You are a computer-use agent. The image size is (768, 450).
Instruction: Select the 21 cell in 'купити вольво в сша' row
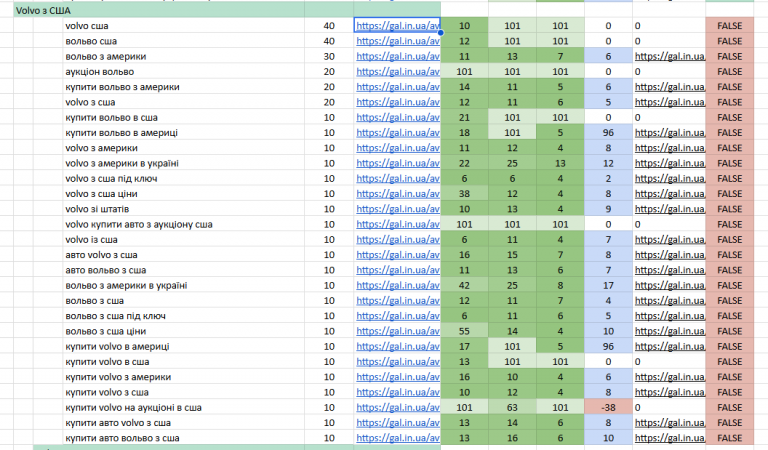(x=464, y=118)
